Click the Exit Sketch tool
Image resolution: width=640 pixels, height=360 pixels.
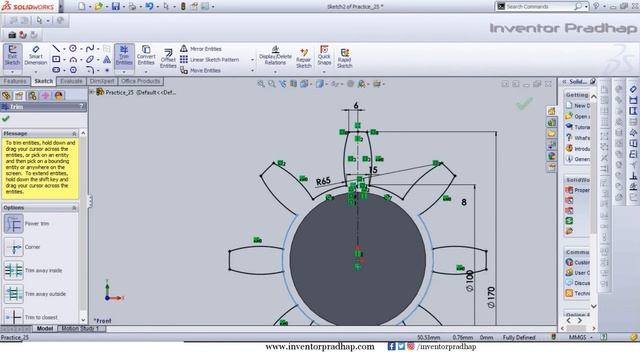[x=12, y=56]
